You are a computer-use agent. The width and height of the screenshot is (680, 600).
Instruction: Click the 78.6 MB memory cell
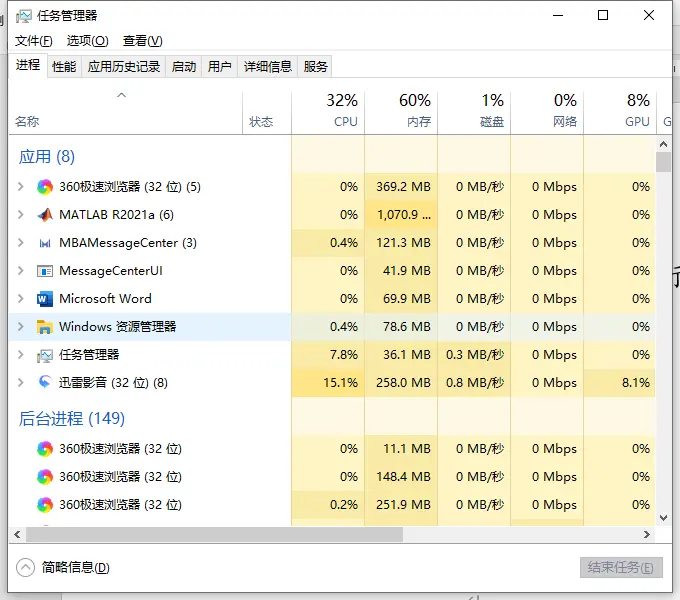(401, 327)
